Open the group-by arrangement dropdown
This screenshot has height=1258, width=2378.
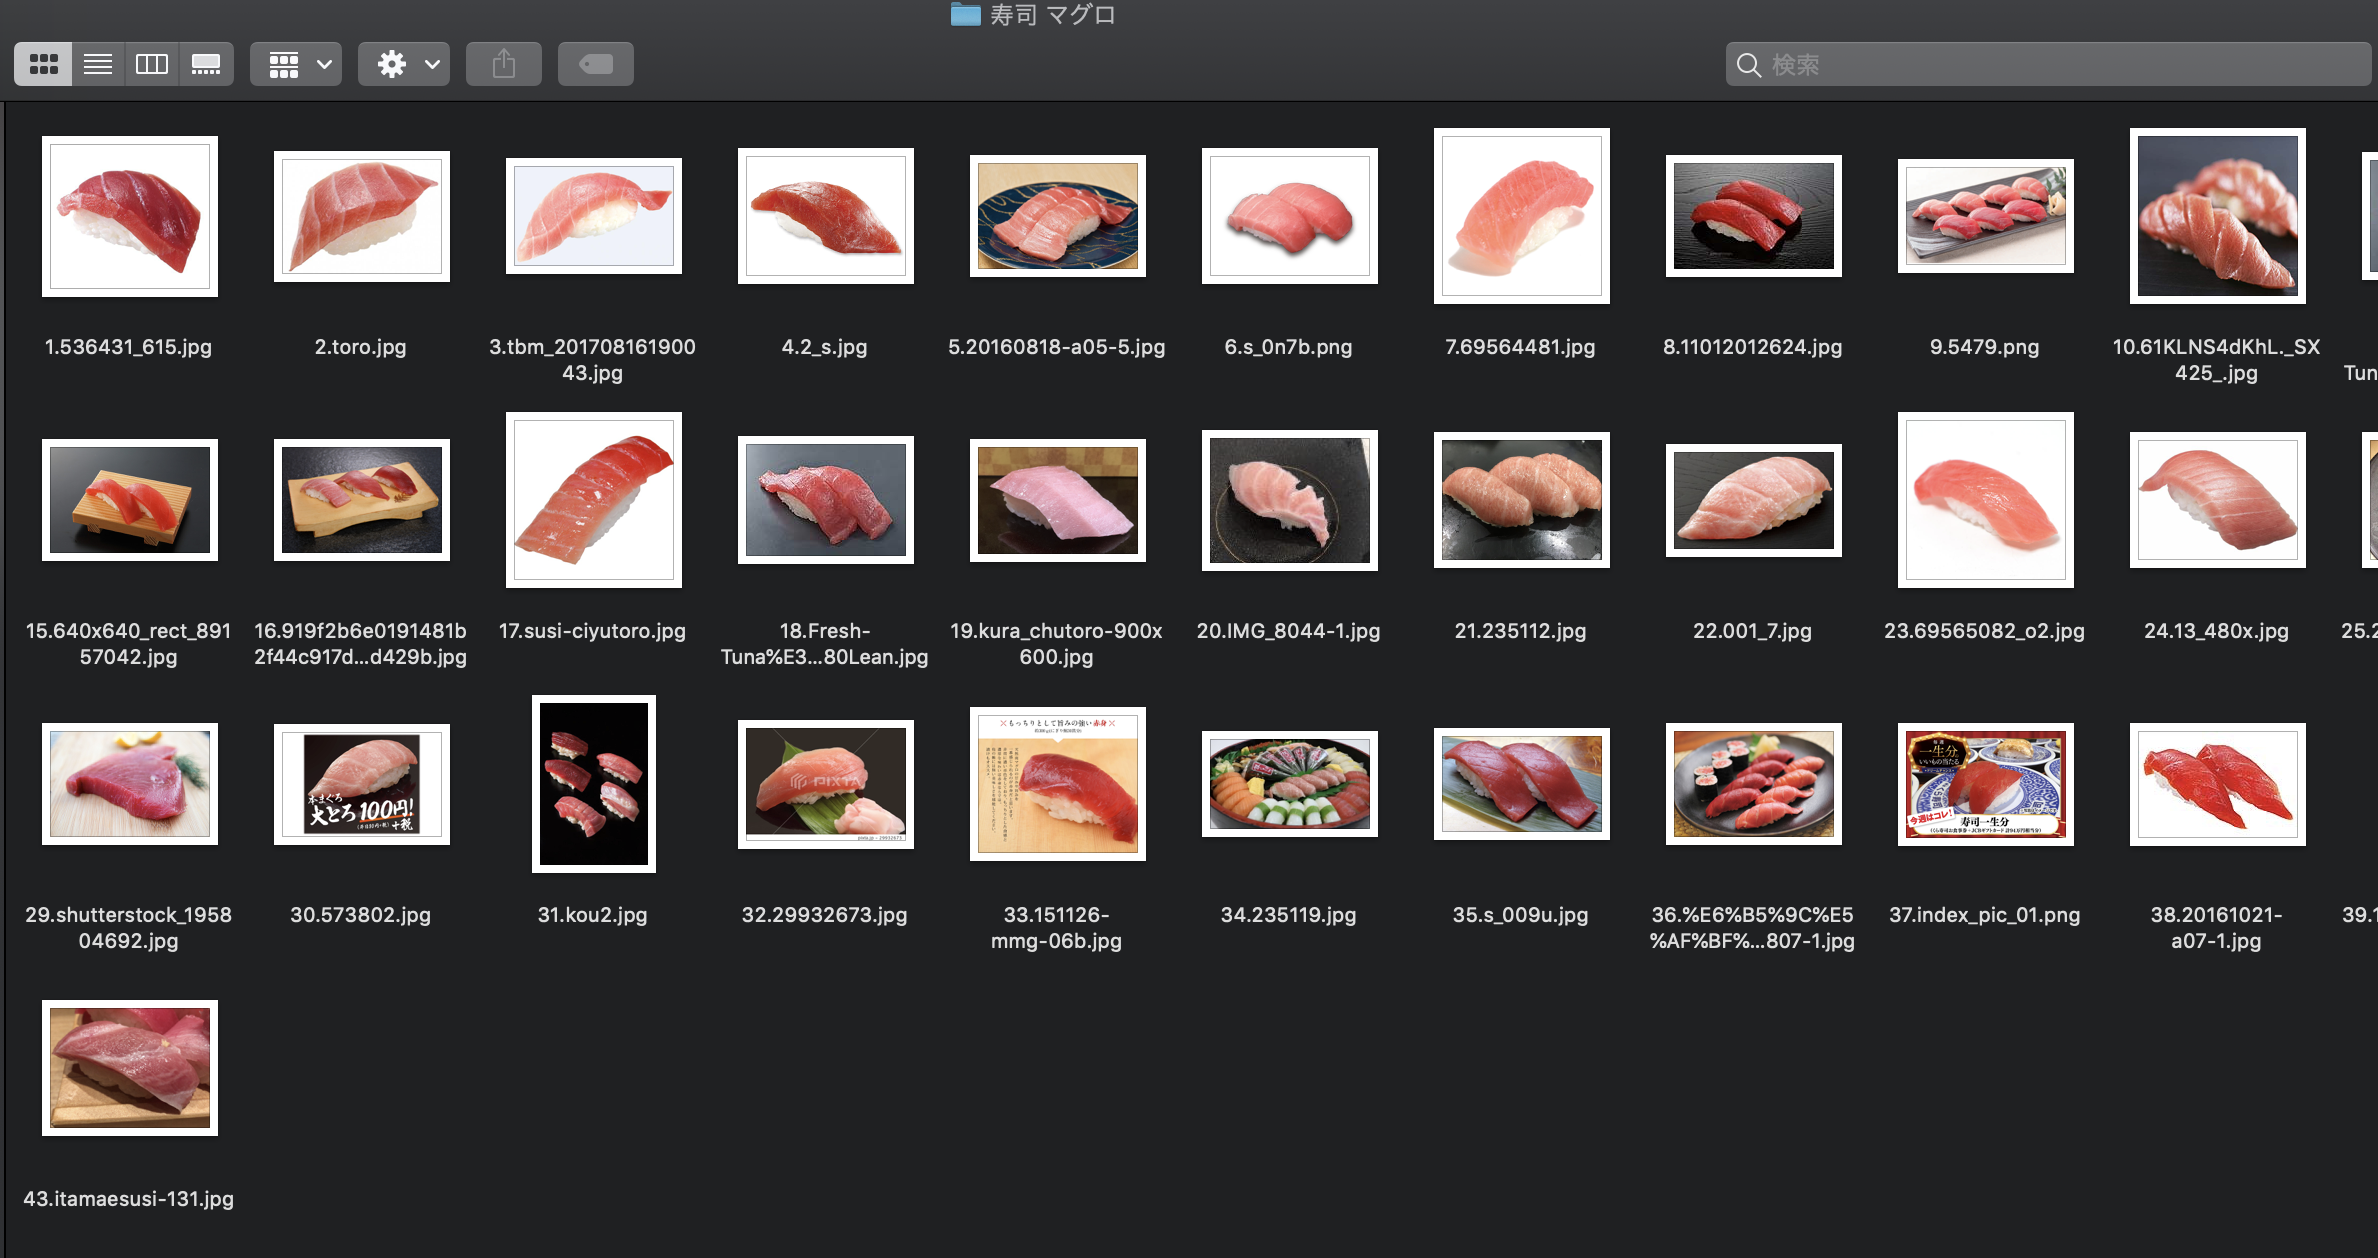click(x=285, y=63)
